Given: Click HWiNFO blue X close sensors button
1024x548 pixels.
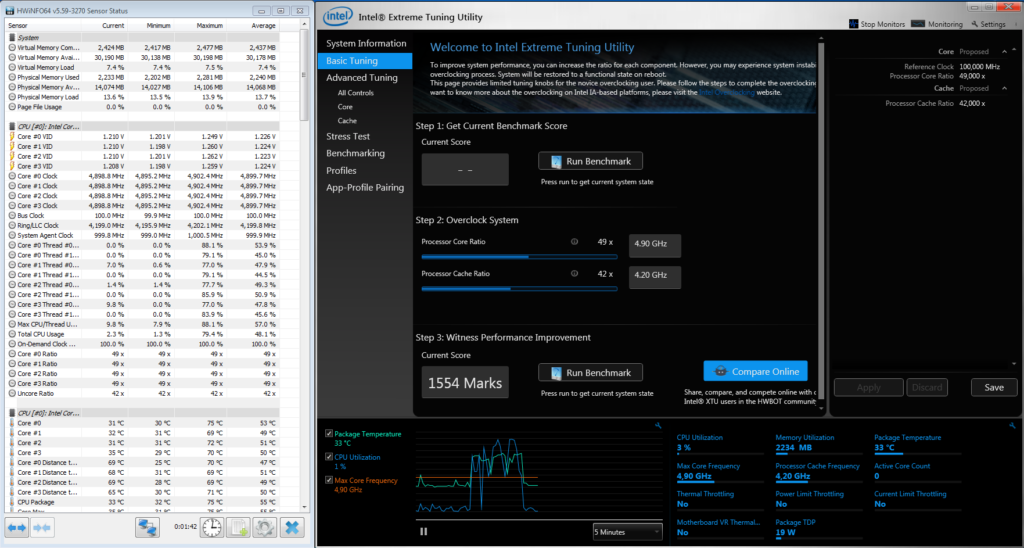Looking at the screenshot, I should tap(292, 527).
